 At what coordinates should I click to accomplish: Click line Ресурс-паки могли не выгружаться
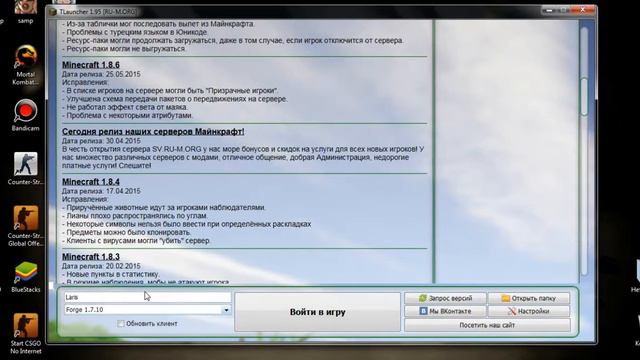pos(124,49)
